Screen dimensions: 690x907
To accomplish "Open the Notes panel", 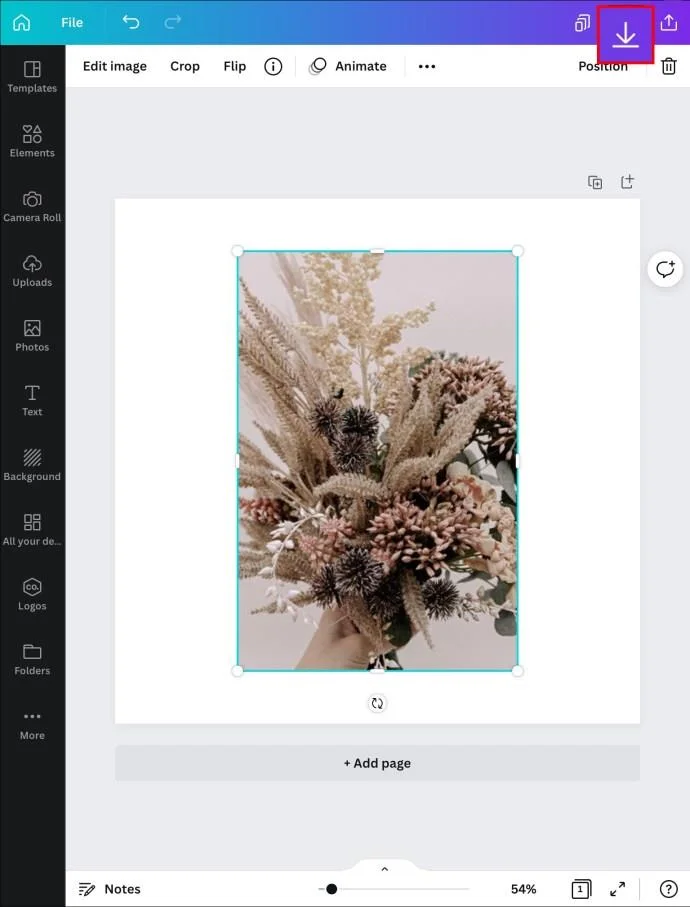I will tap(110, 889).
